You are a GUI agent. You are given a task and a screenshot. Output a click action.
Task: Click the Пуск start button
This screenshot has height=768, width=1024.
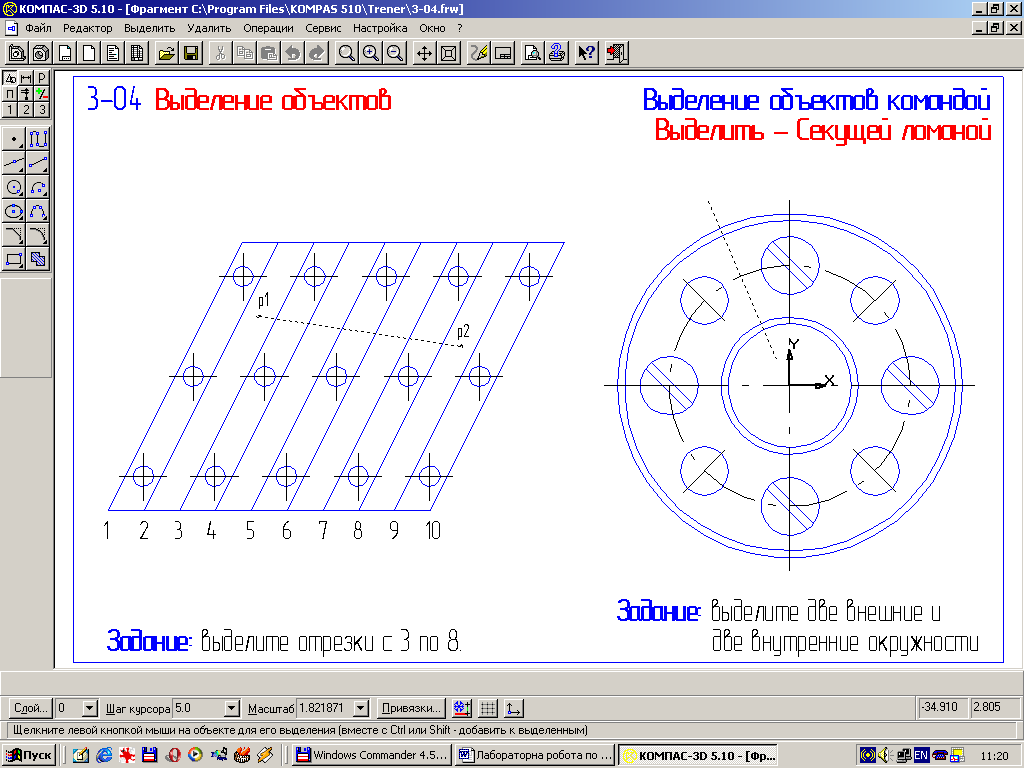point(29,755)
